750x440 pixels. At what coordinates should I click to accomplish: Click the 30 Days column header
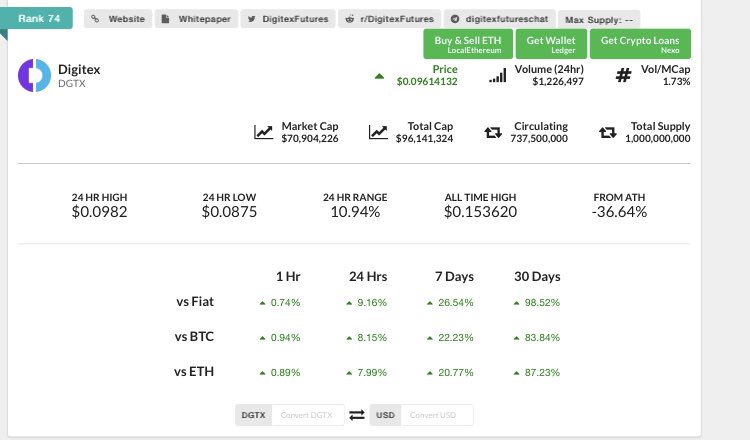537,276
